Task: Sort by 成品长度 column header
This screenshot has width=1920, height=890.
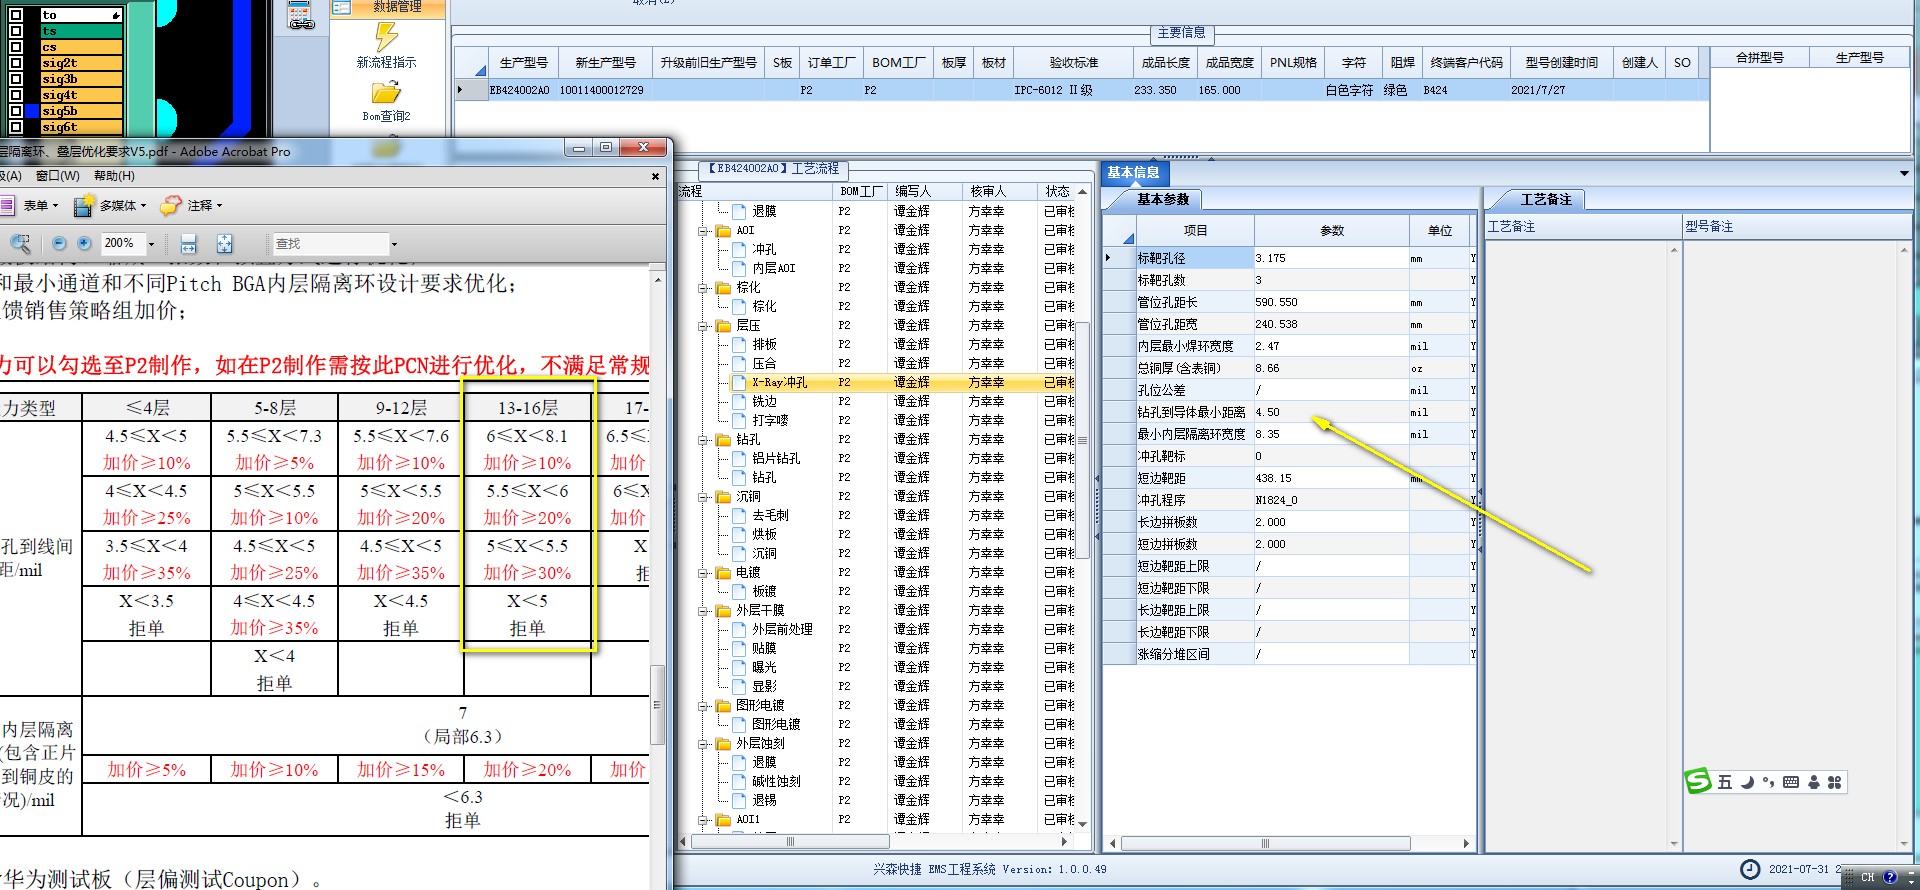Action: [x=1165, y=62]
